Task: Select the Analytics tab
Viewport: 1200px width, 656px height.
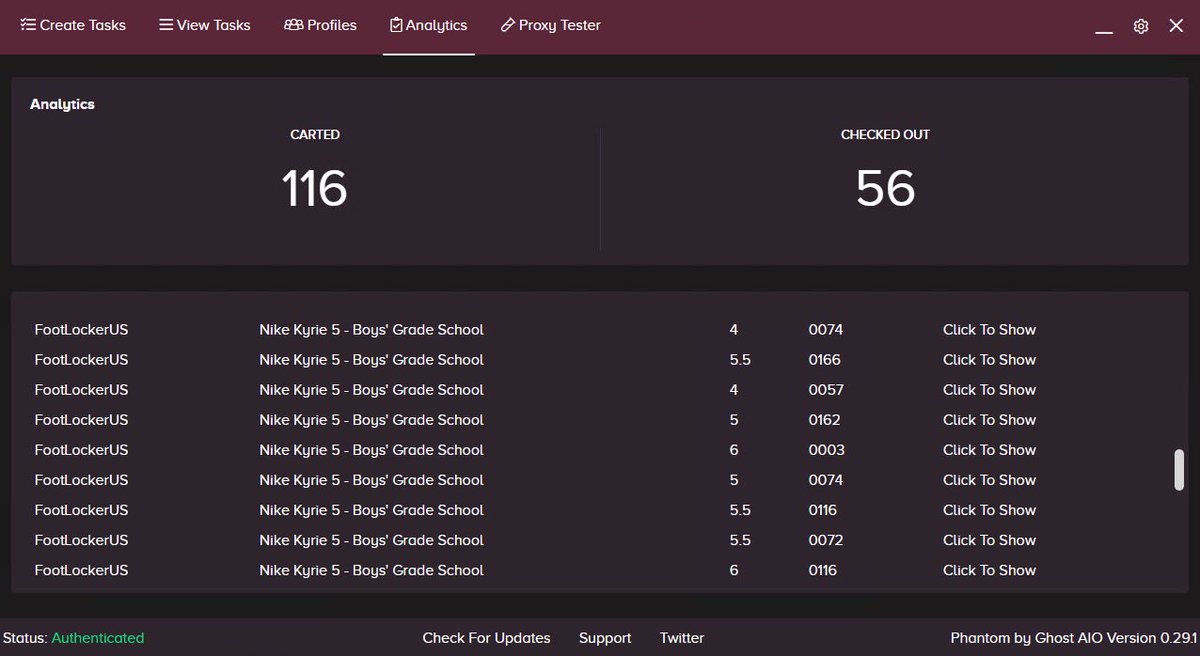Action: click(x=428, y=25)
